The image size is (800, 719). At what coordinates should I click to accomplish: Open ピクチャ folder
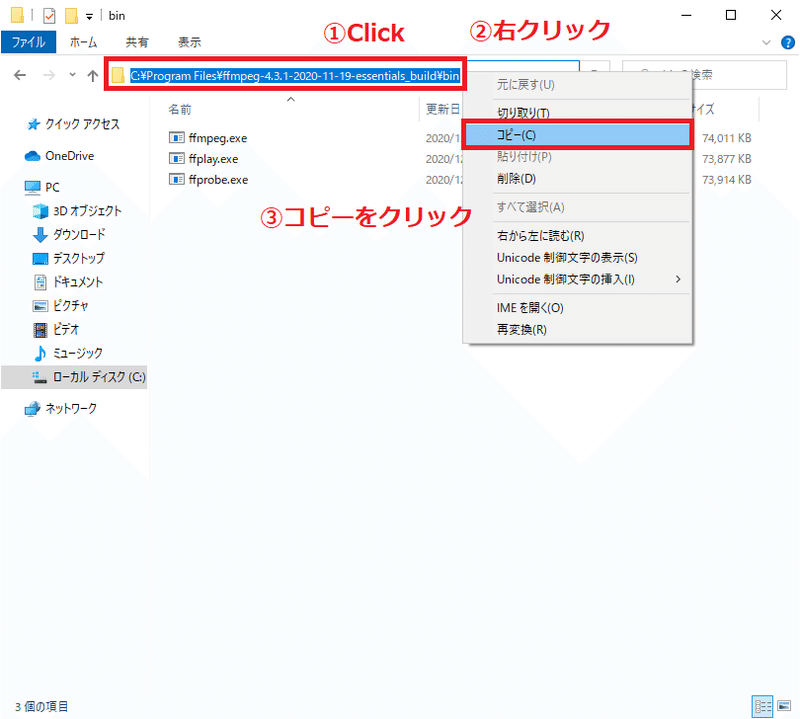coord(70,305)
